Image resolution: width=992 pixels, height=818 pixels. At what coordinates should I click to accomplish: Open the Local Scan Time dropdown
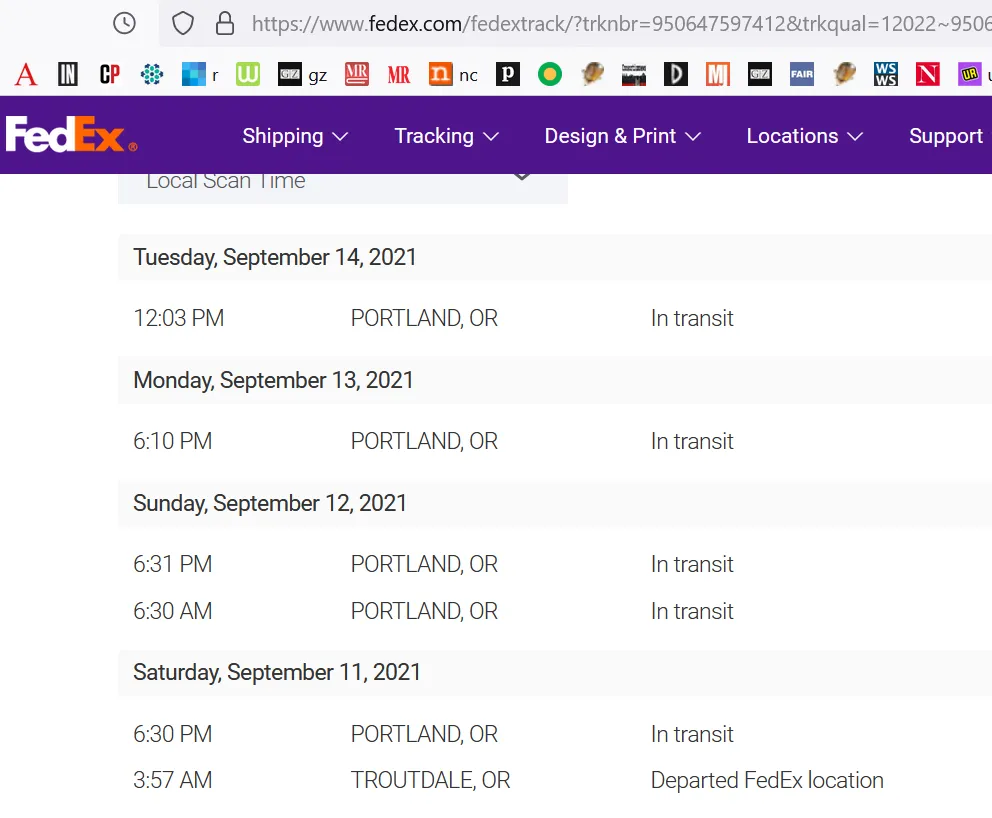tap(342, 182)
